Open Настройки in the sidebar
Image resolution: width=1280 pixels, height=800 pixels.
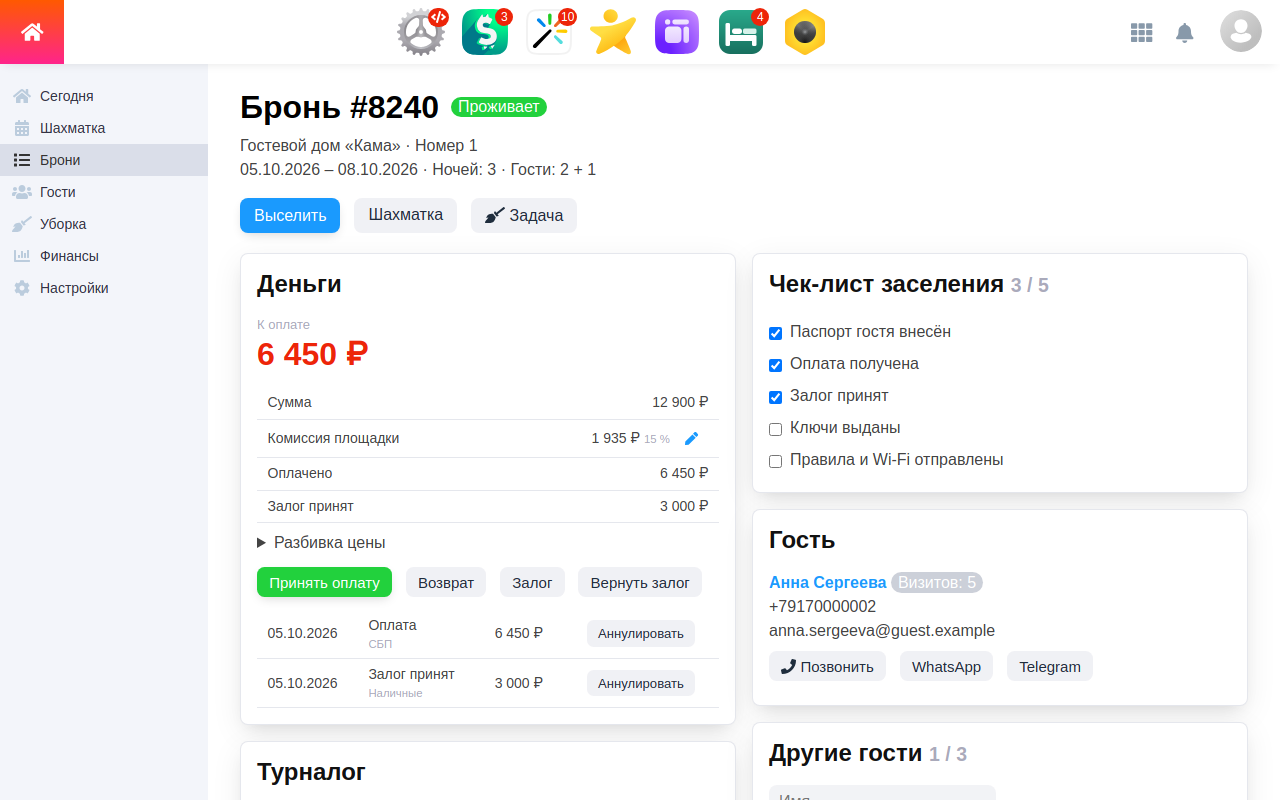click(x=104, y=288)
